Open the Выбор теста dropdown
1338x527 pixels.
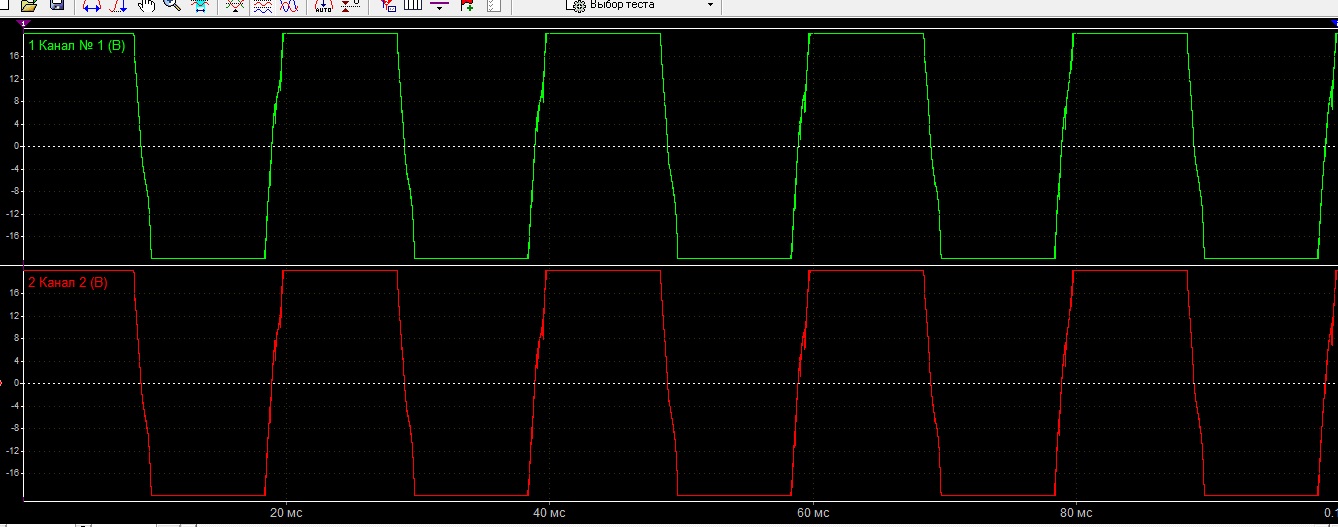click(x=642, y=5)
